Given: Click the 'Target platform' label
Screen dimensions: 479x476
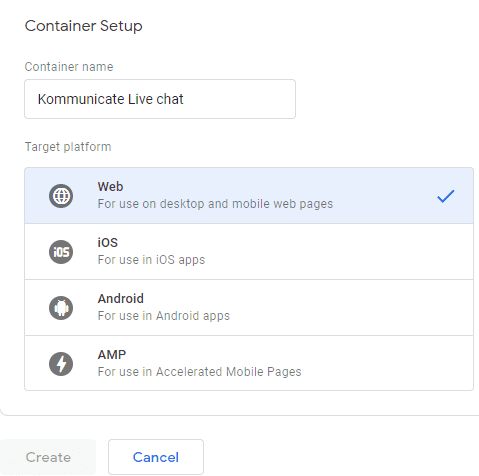Looking at the screenshot, I should [x=68, y=147].
